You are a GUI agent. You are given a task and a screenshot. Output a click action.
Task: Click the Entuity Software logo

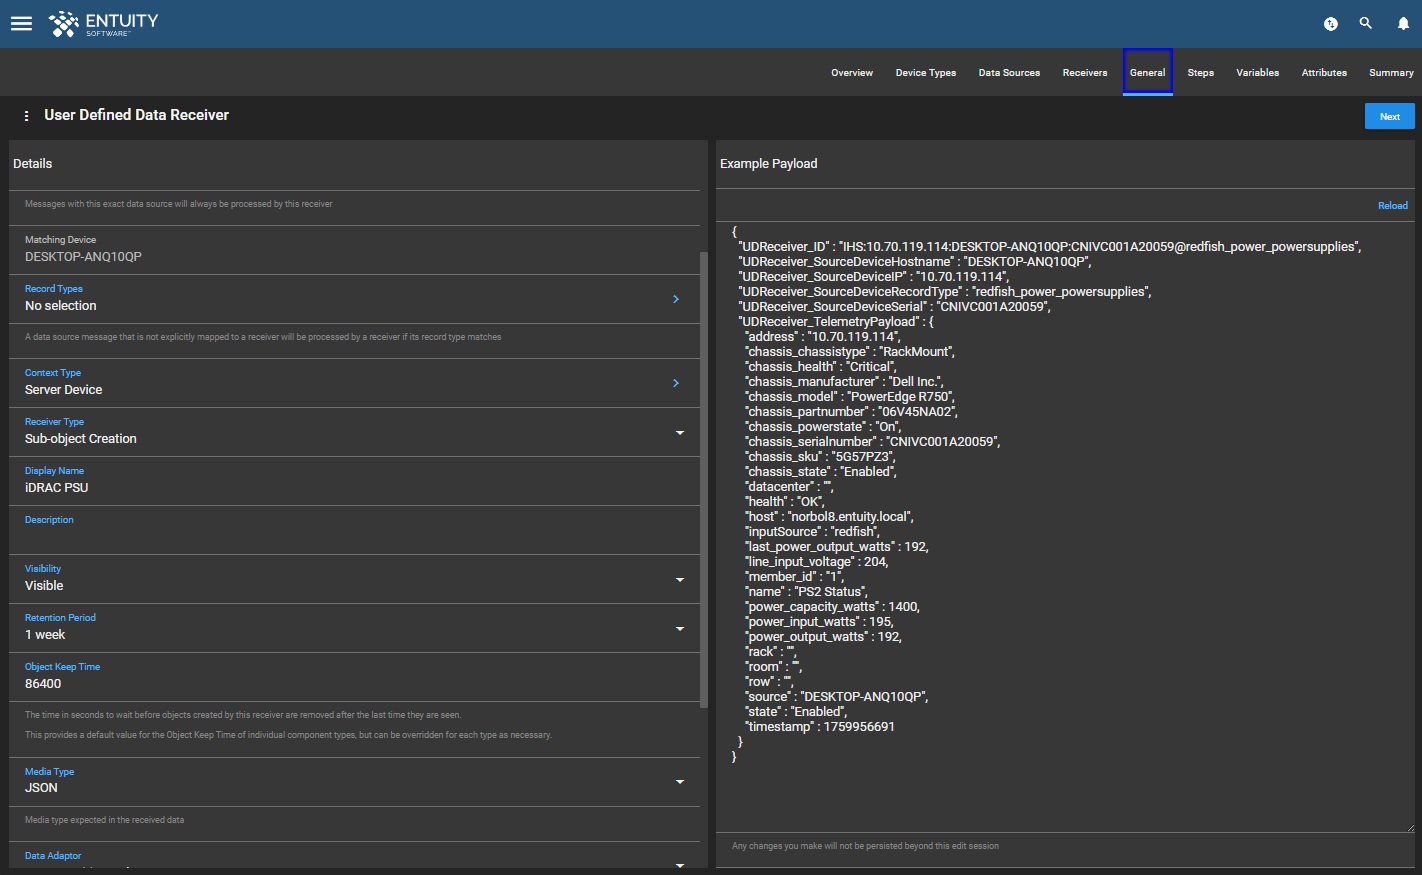point(104,24)
